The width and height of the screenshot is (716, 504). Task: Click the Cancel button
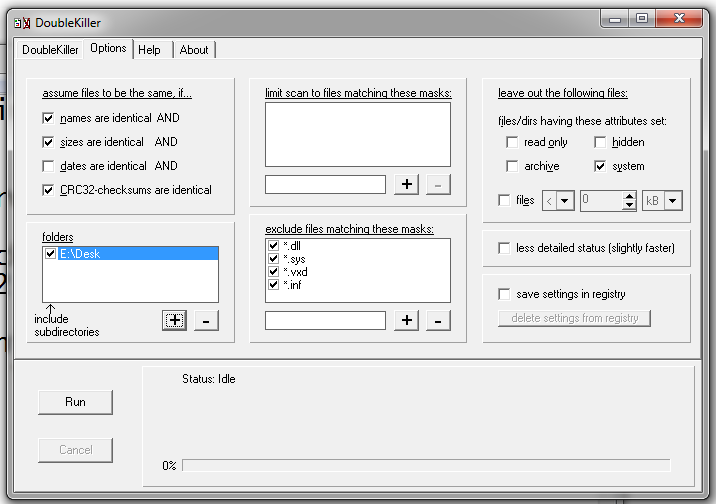(x=75, y=450)
